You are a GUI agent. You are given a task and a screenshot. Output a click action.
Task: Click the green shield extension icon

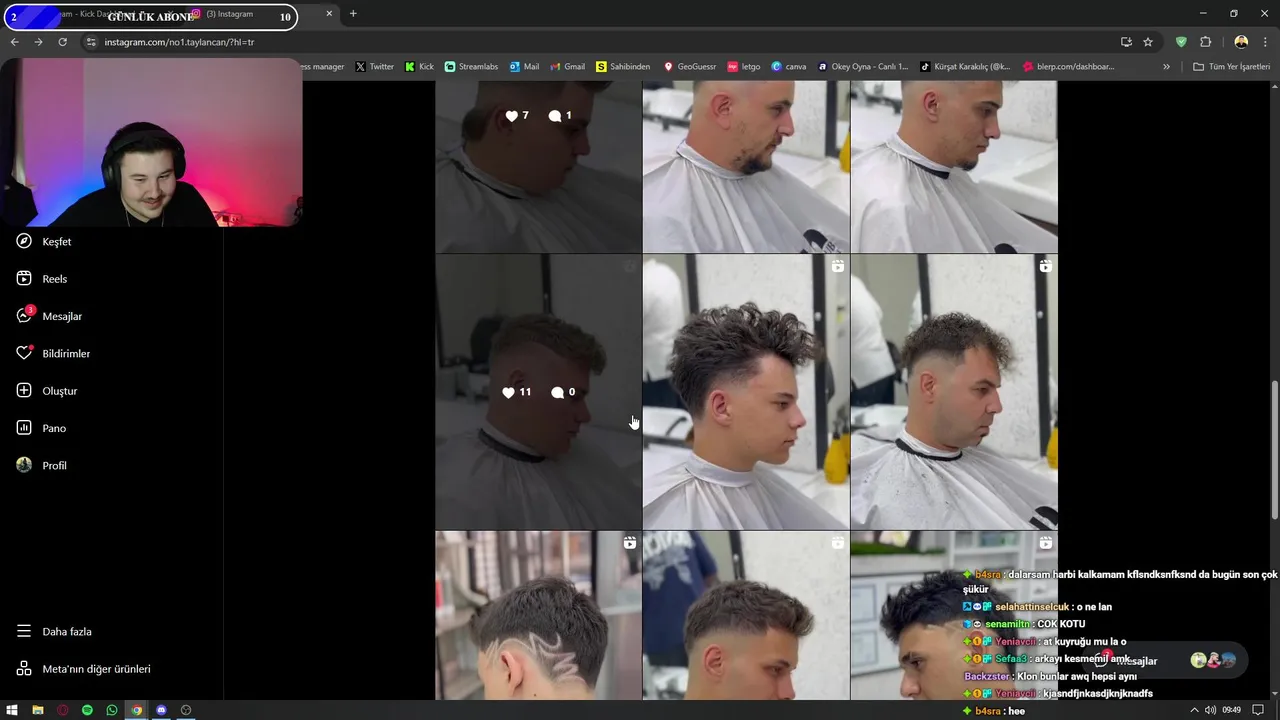1181,42
